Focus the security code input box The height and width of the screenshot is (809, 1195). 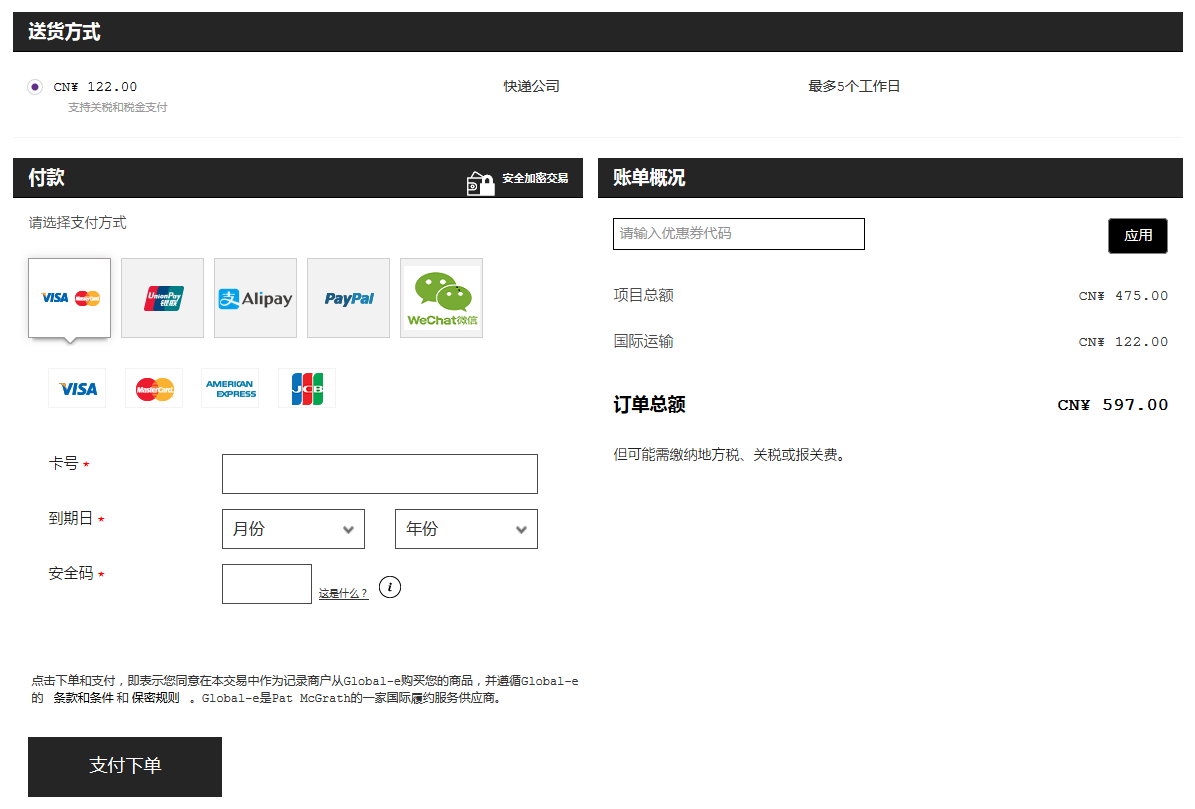pos(267,584)
